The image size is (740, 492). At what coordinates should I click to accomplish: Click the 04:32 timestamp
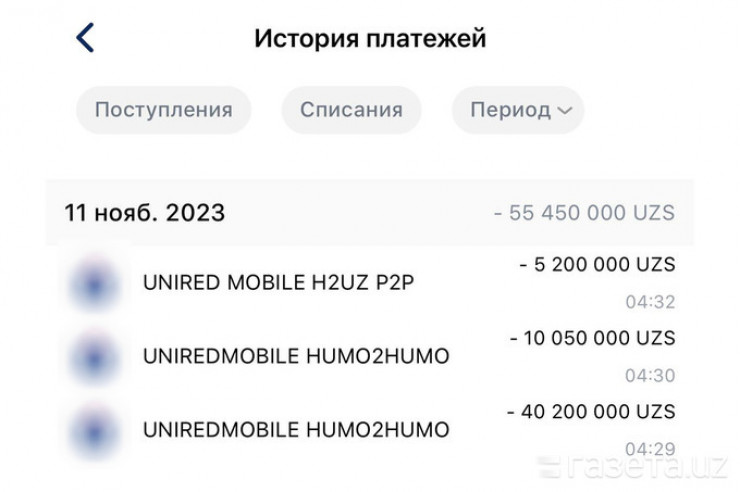tap(650, 302)
